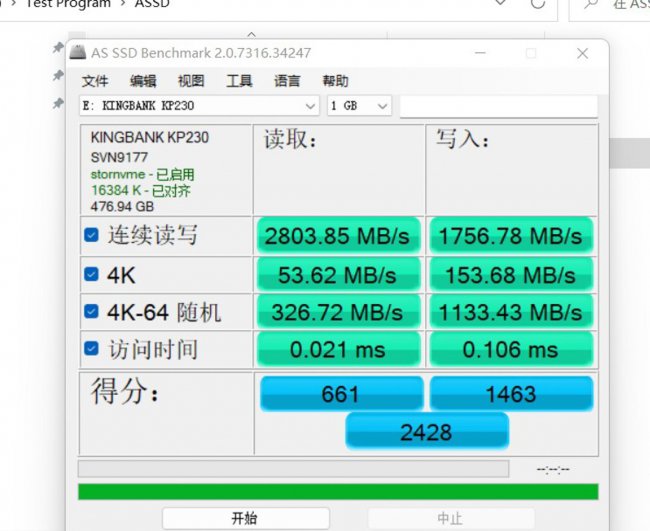This screenshot has height=531, width=650.
Task: Click the 1133.43 MB/s 4K-64 write result
Action: 512,312
